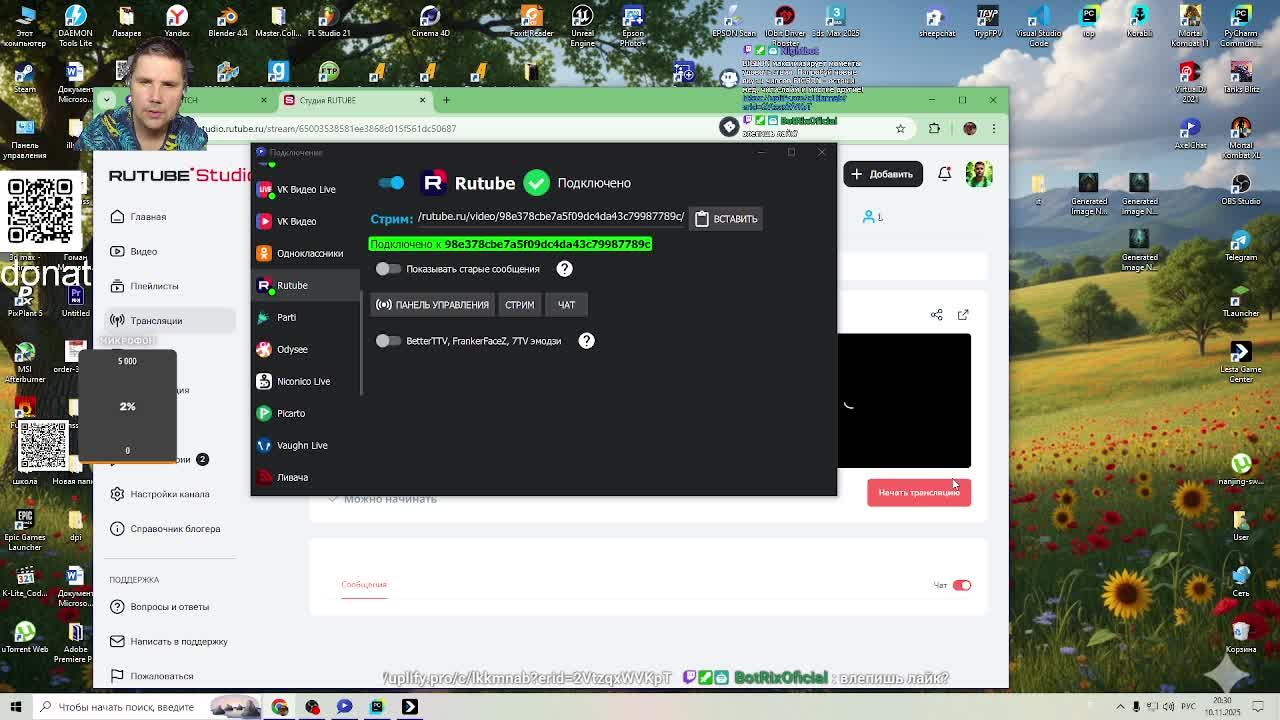Open OBS Studio desktop icon

(x=1241, y=187)
